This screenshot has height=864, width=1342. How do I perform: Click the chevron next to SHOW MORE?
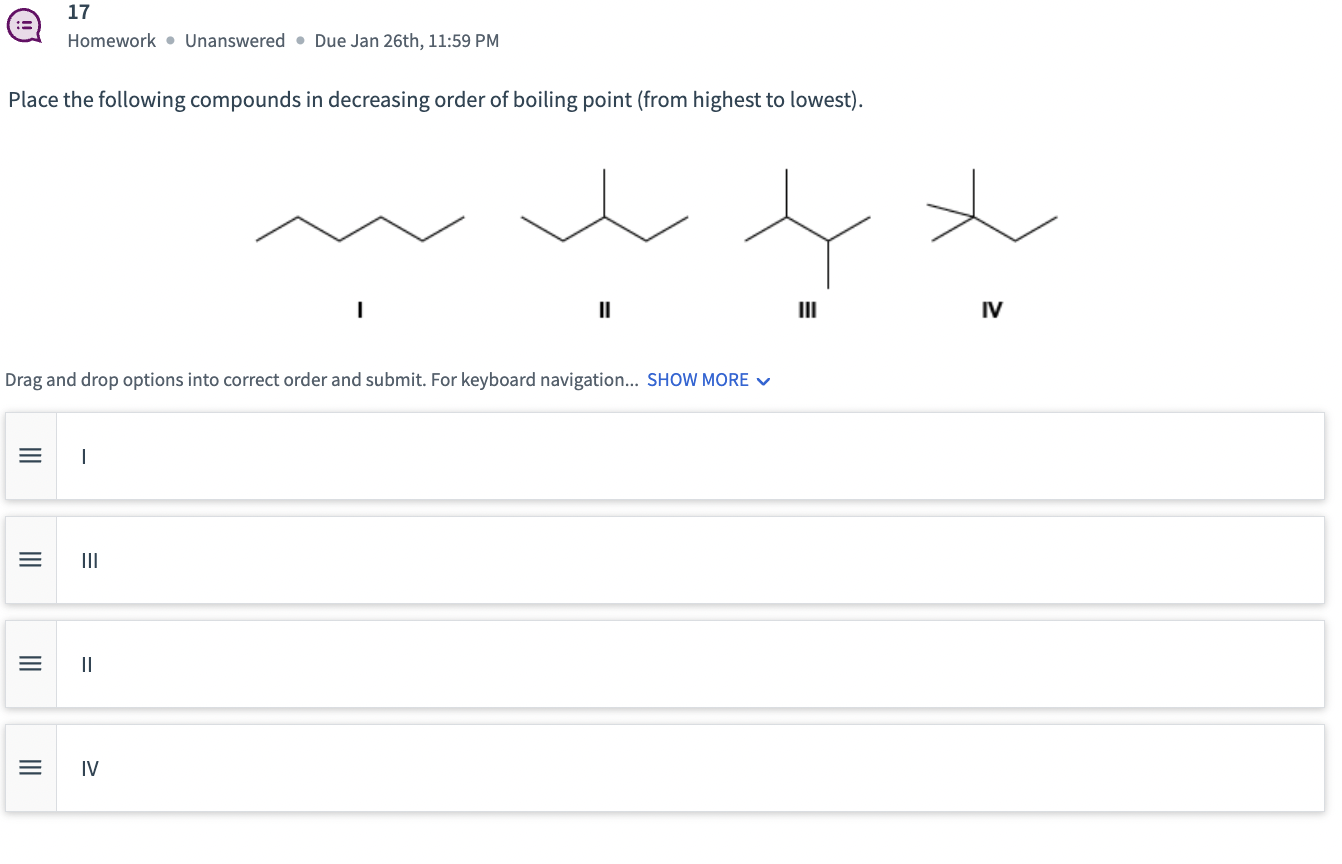point(763,380)
